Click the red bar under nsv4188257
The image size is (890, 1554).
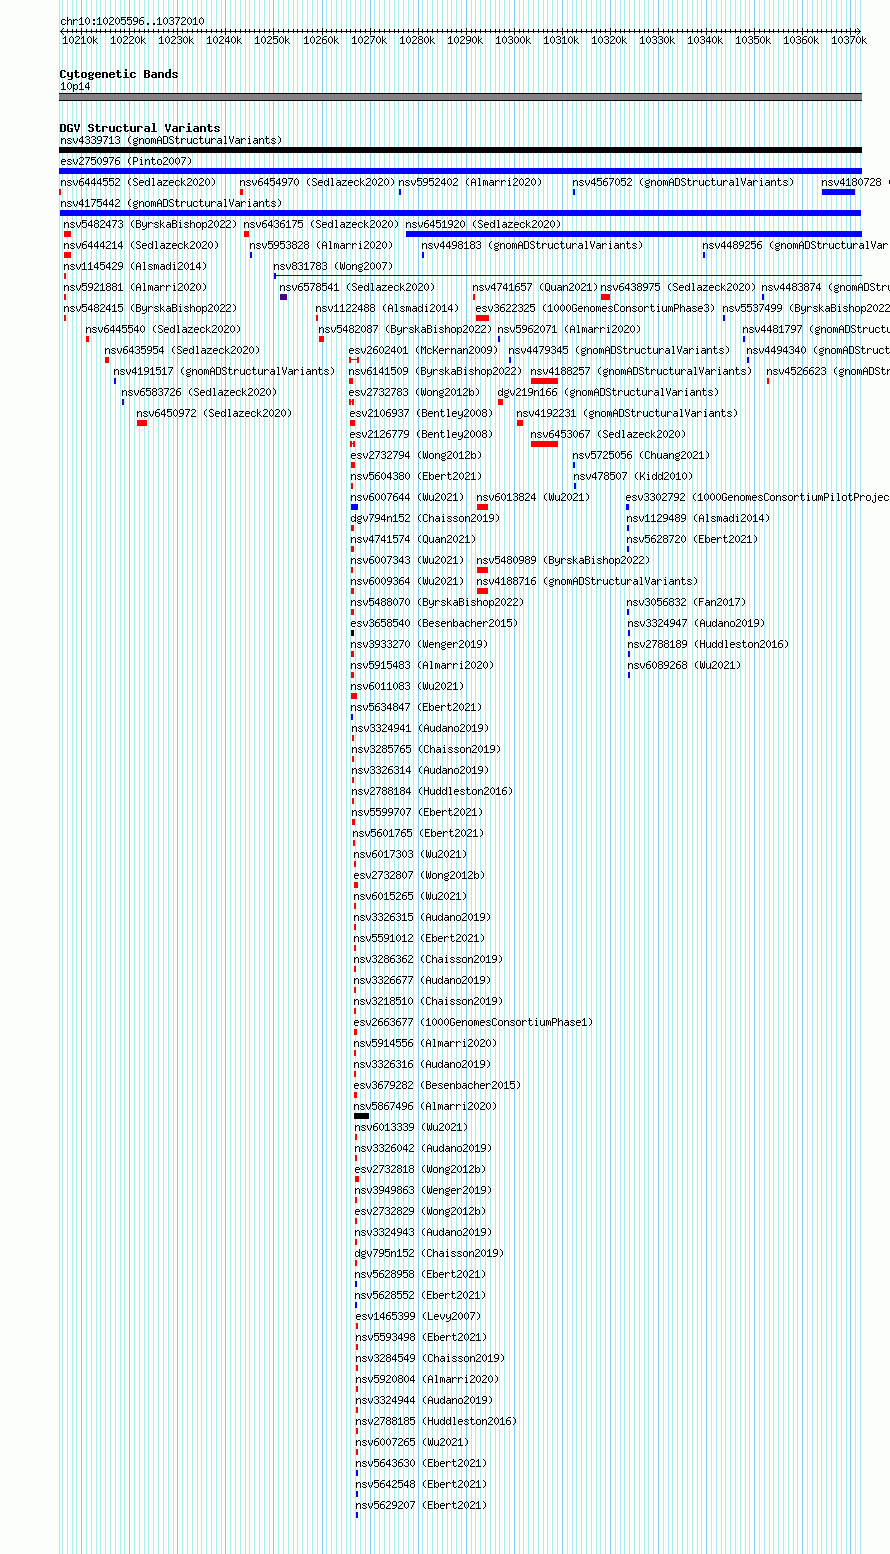(x=544, y=381)
